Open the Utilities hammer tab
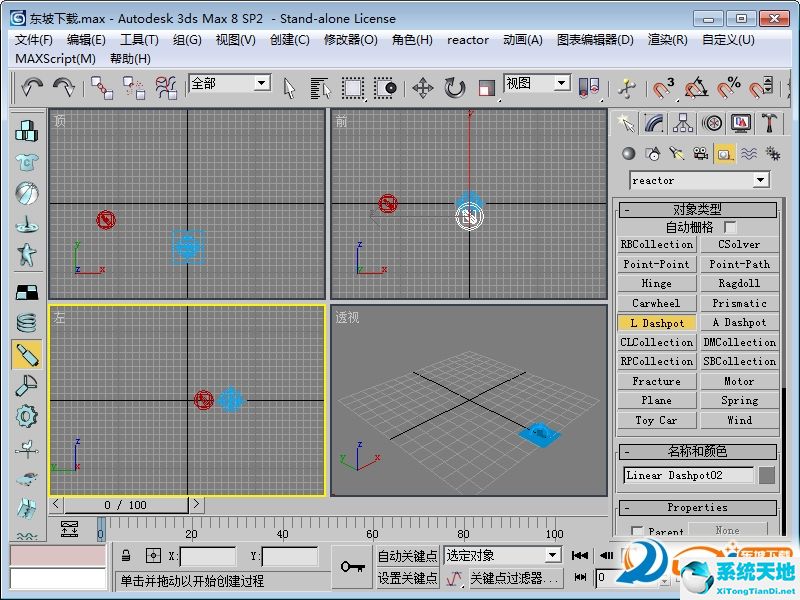Screen dimensions: 800x600 pyautogui.click(x=769, y=123)
